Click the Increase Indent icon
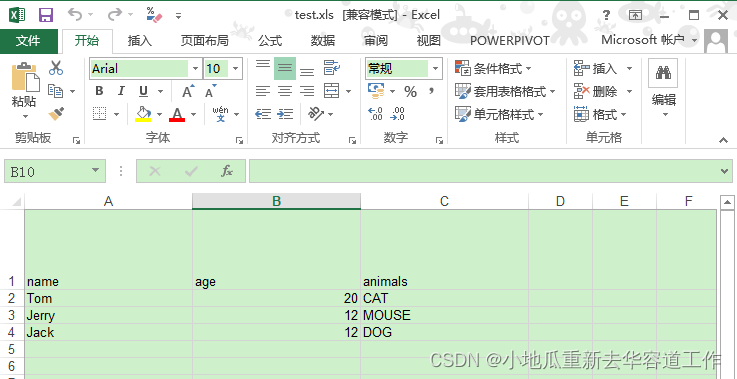Image resolution: width=737 pixels, height=379 pixels. [x=285, y=114]
